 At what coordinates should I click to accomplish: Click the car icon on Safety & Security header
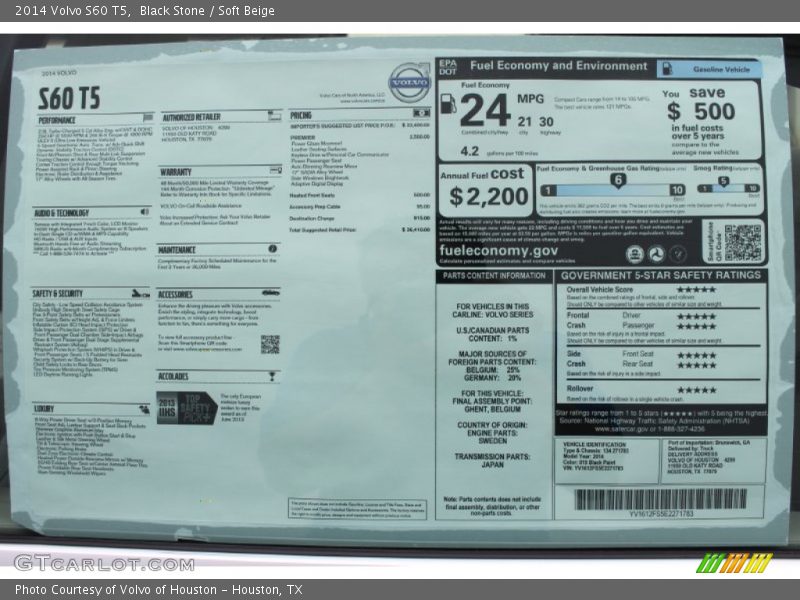pyautogui.click(x=140, y=293)
